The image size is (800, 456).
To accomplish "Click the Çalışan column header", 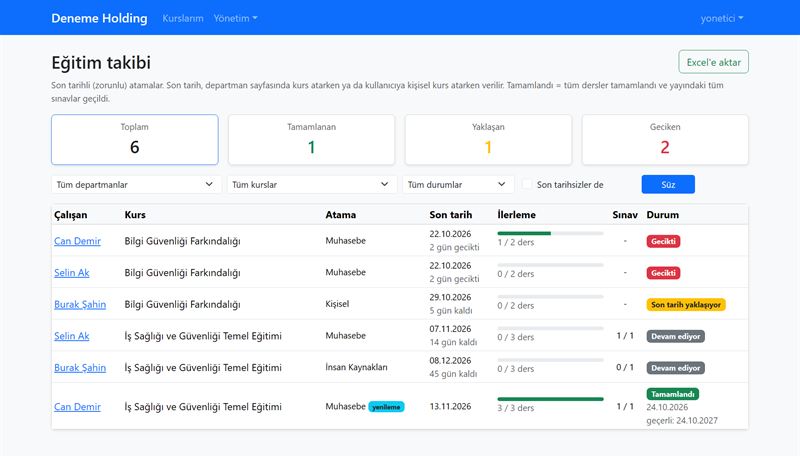I will point(71,215).
